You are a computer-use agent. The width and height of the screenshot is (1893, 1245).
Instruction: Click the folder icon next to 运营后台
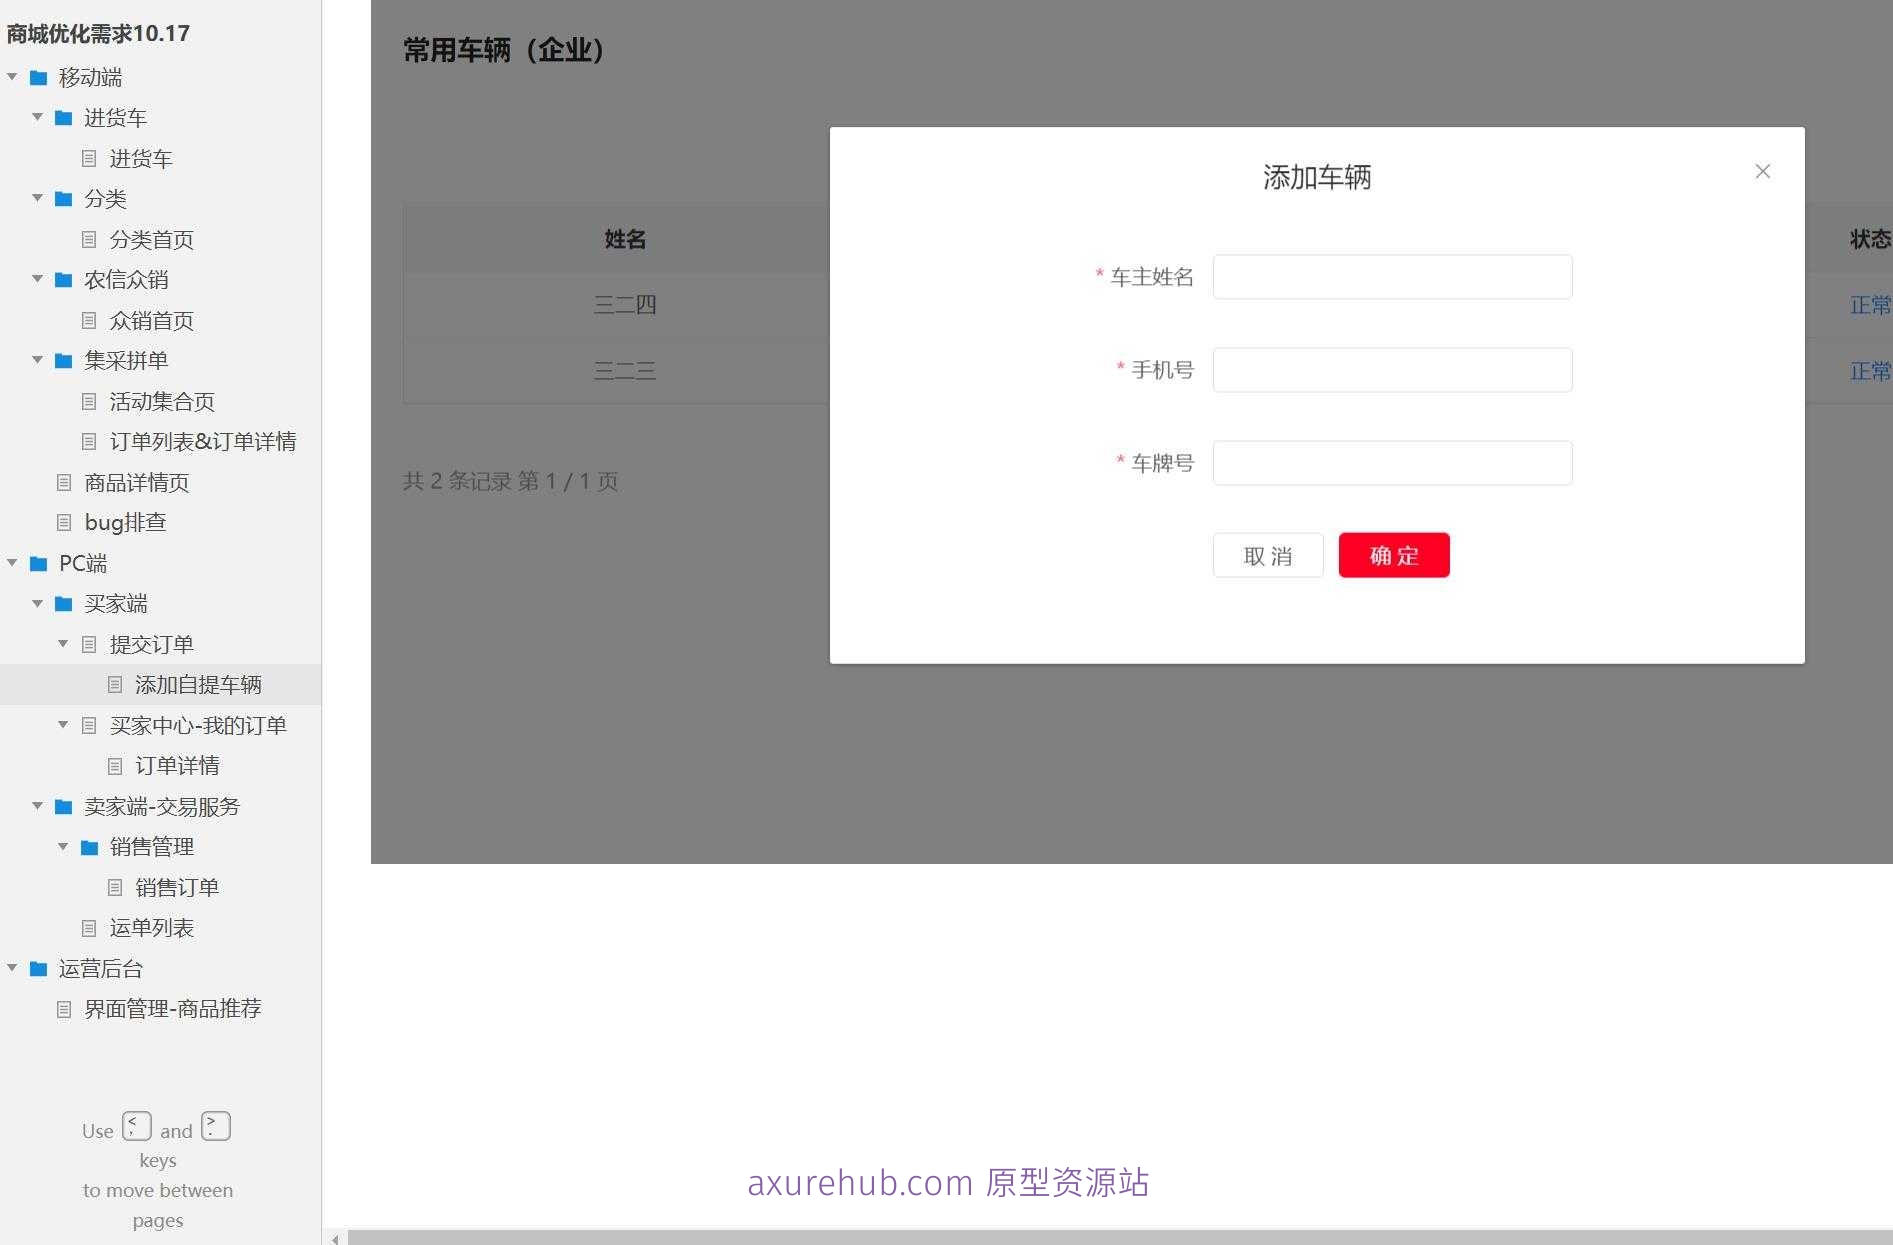37,968
